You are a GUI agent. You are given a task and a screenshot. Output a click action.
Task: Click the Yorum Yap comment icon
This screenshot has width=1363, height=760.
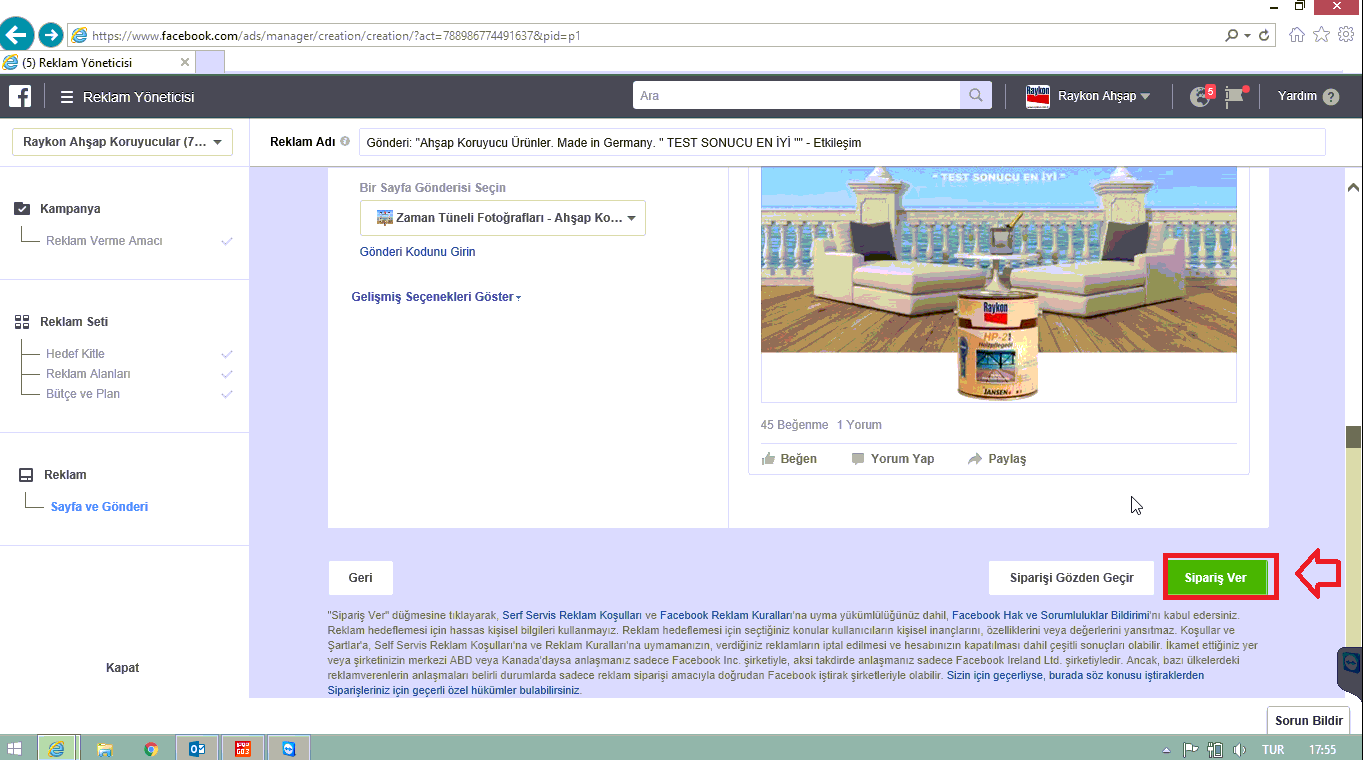(x=858, y=459)
